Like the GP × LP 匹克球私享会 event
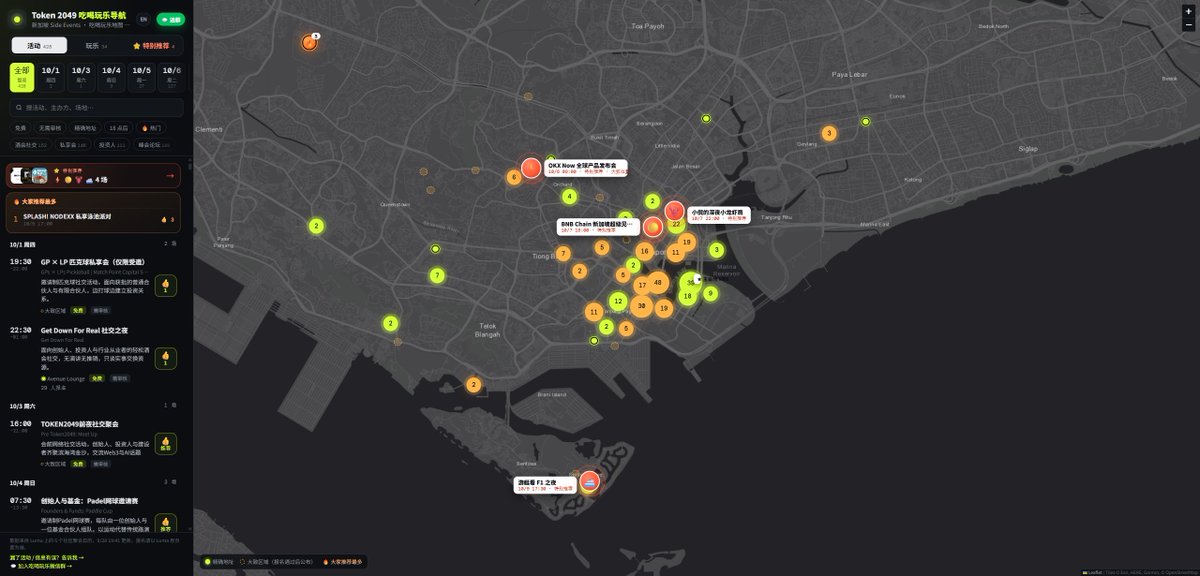The height and width of the screenshot is (576, 1200). (x=166, y=286)
